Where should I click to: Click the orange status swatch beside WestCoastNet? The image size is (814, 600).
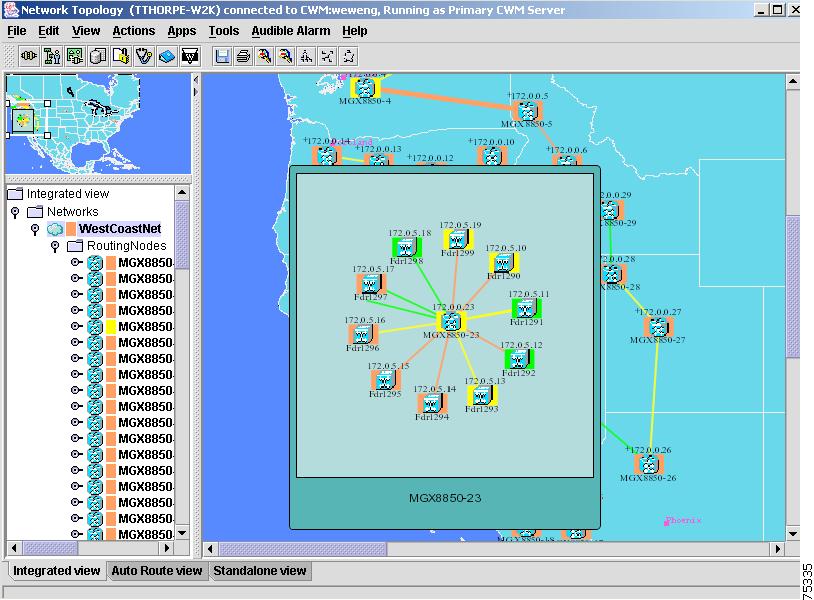point(71,229)
